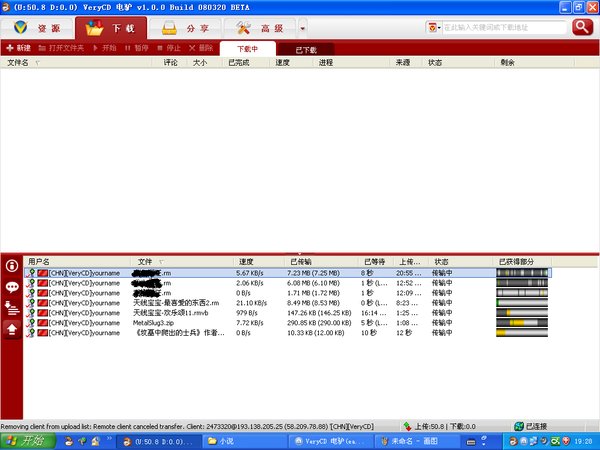The image size is (600, 450).
Task: Select upload row MetalSlug3.zip
Action: coord(288,323)
